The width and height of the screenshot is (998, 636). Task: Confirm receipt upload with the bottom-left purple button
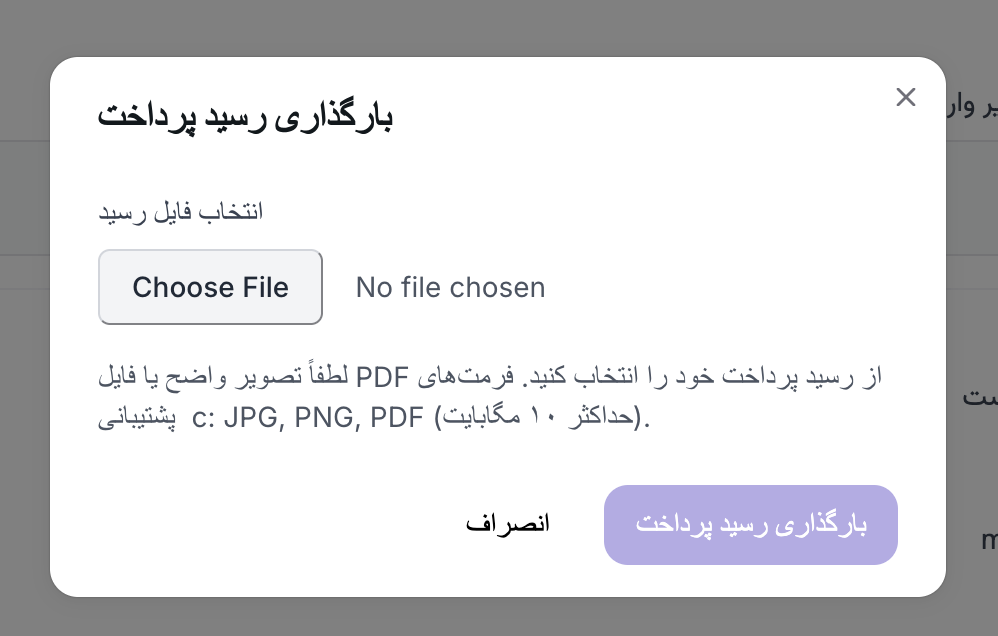751,524
